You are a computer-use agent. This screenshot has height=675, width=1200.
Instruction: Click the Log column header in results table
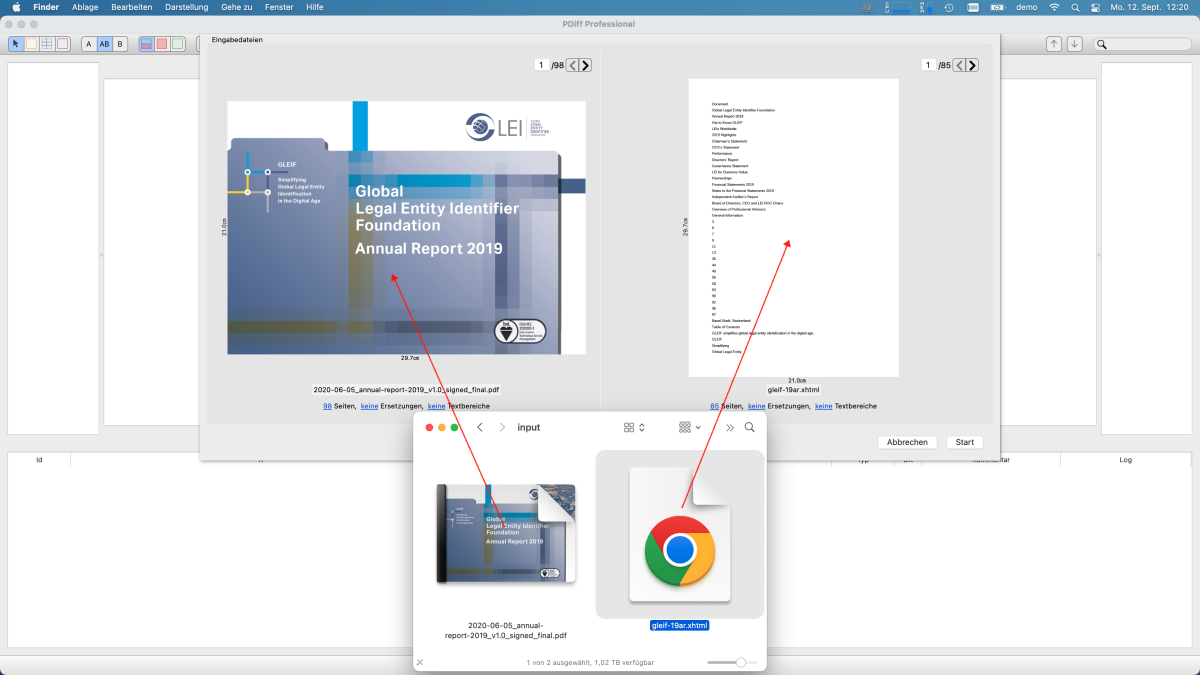tap(1125, 460)
